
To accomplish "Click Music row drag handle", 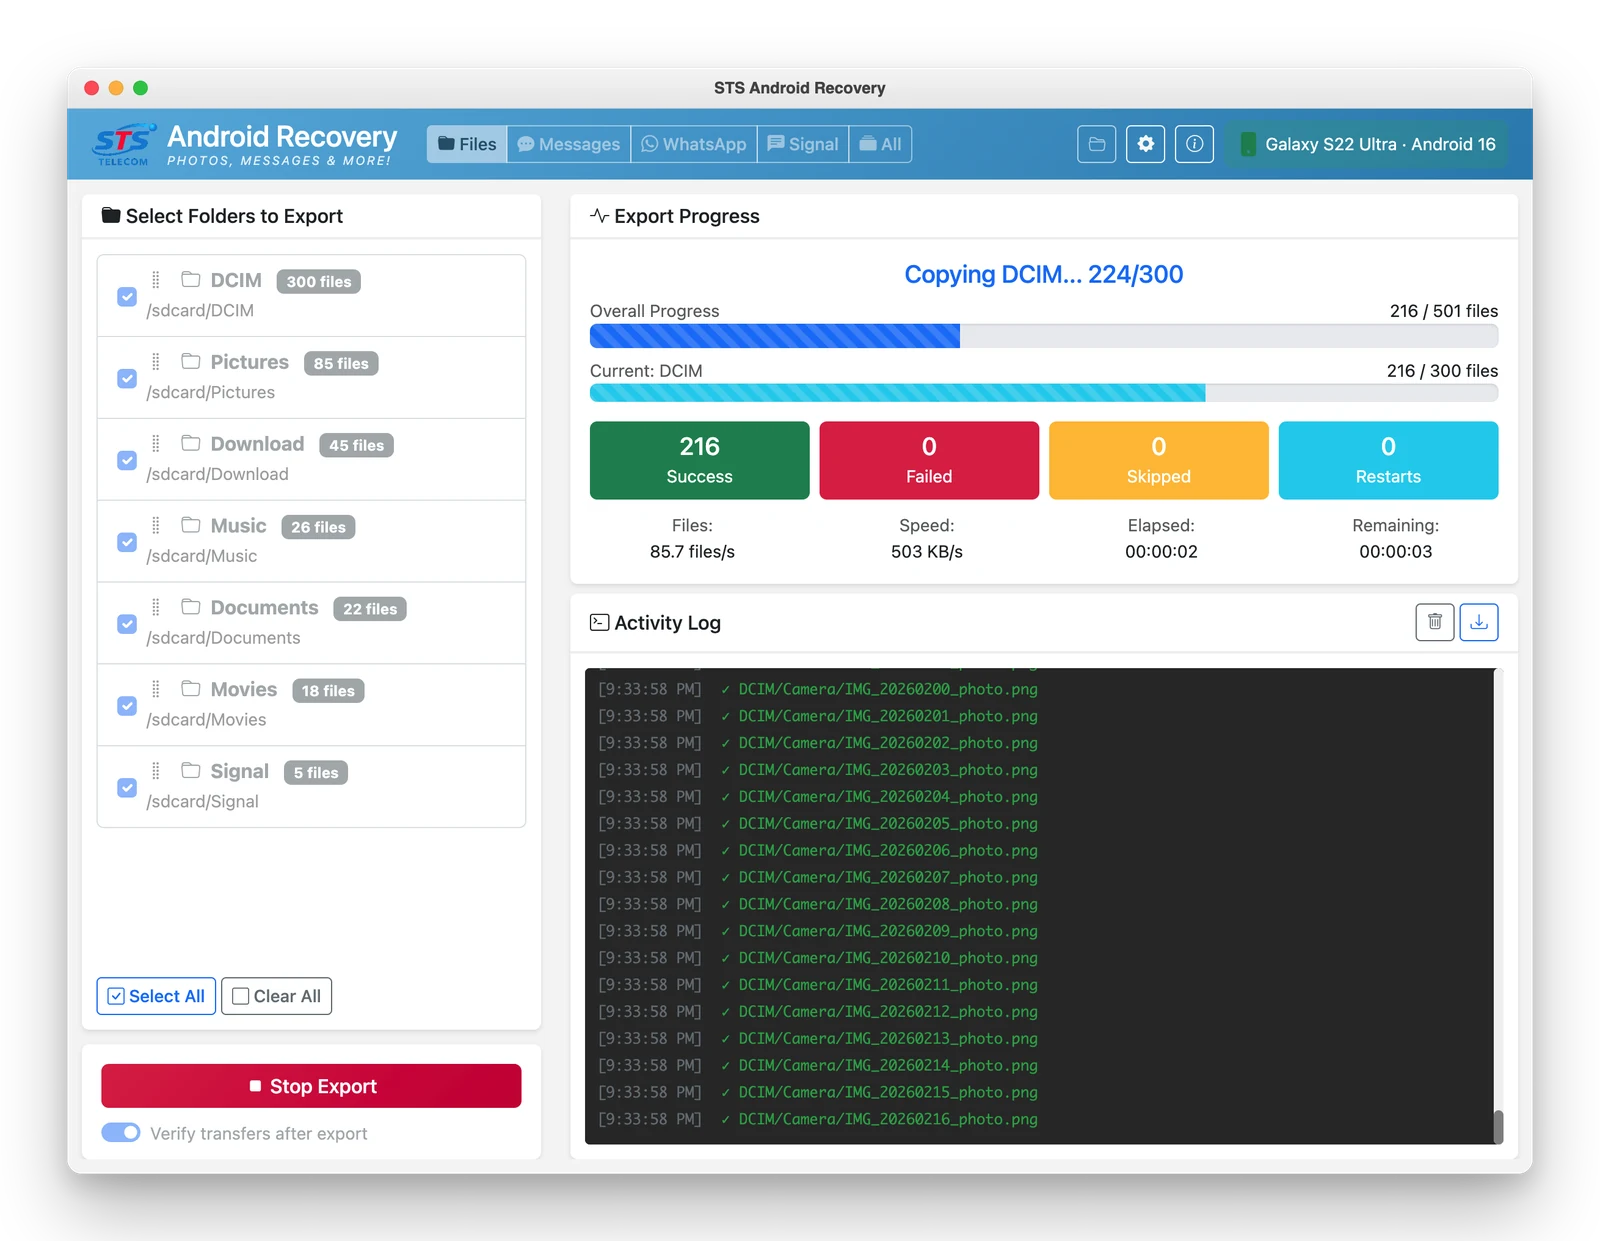I will [x=156, y=526].
